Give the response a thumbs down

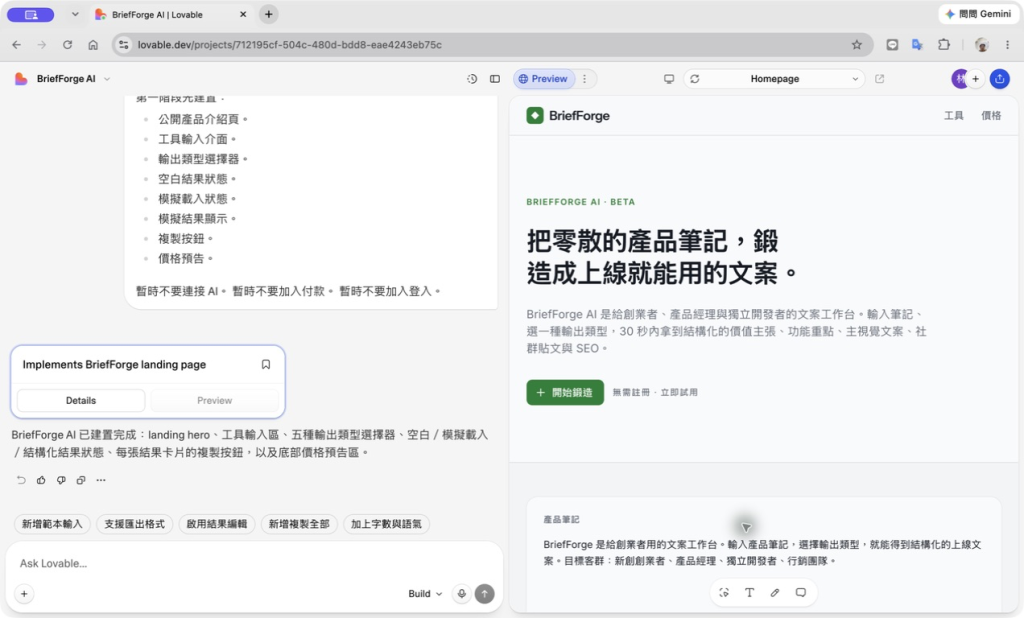[61, 480]
